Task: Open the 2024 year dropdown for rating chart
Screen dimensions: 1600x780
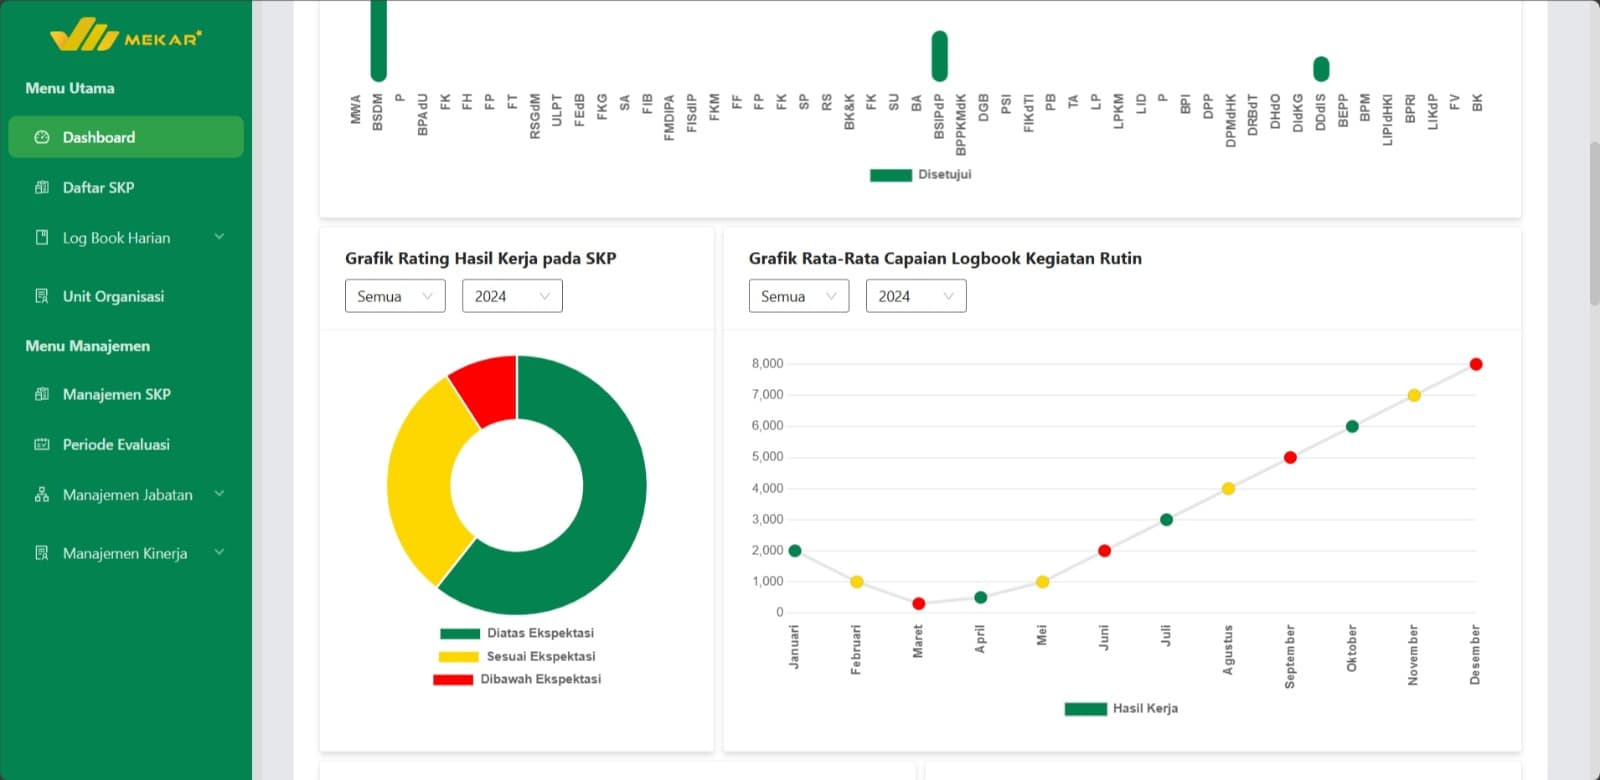Action: click(512, 296)
